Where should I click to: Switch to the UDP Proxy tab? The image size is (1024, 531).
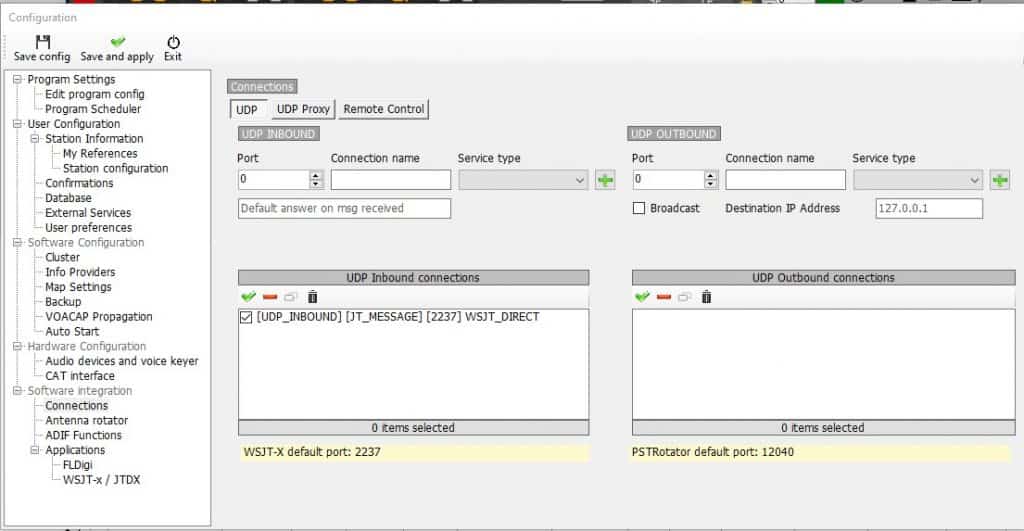(303, 109)
